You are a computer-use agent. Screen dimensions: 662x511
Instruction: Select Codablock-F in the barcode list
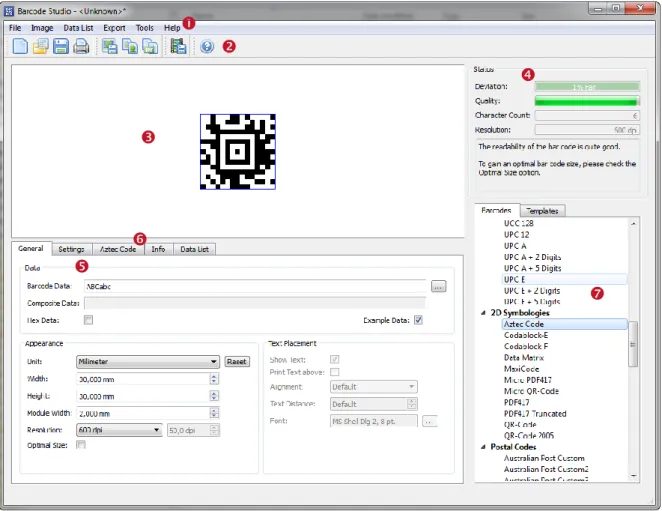[526, 346]
